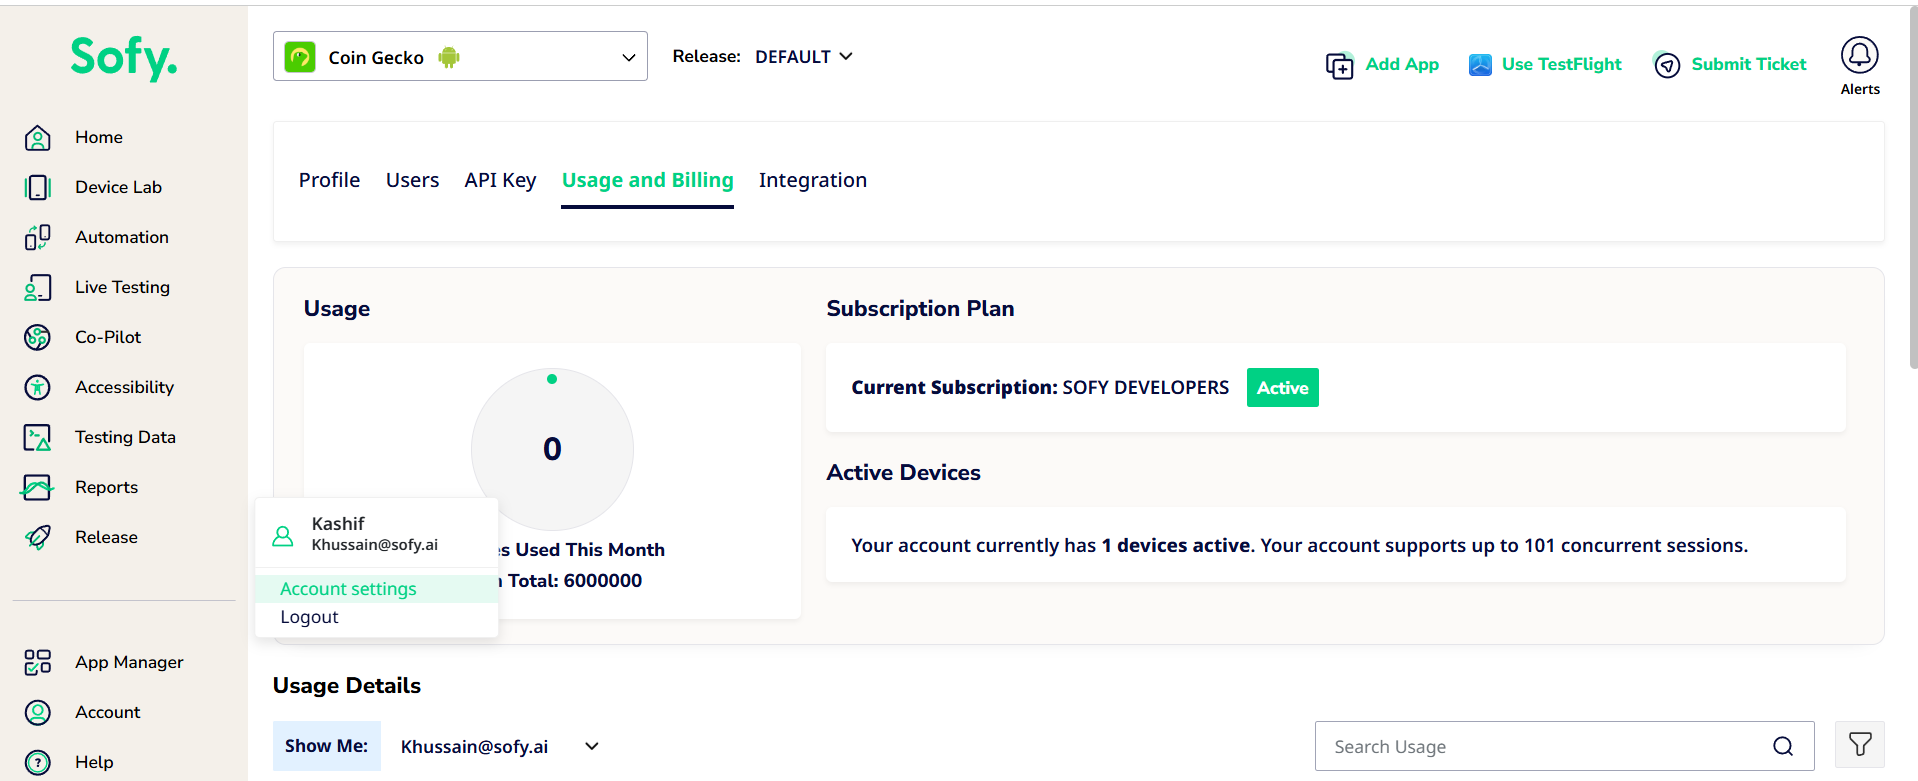Open the Reports sidebar icon
The width and height of the screenshot is (1918, 781).
click(x=38, y=487)
